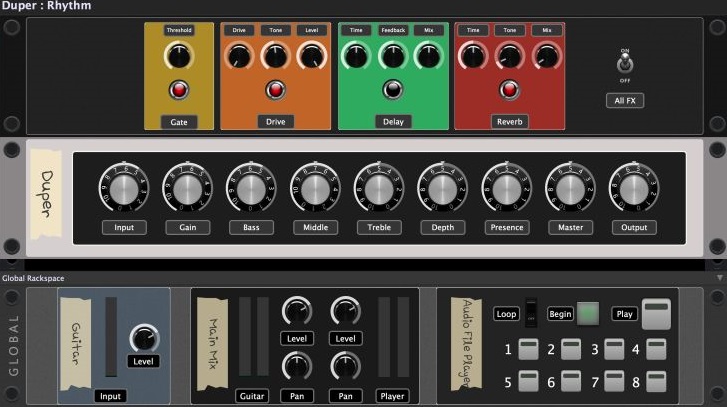Flip the All FX on/off switch

(x=625, y=64)
